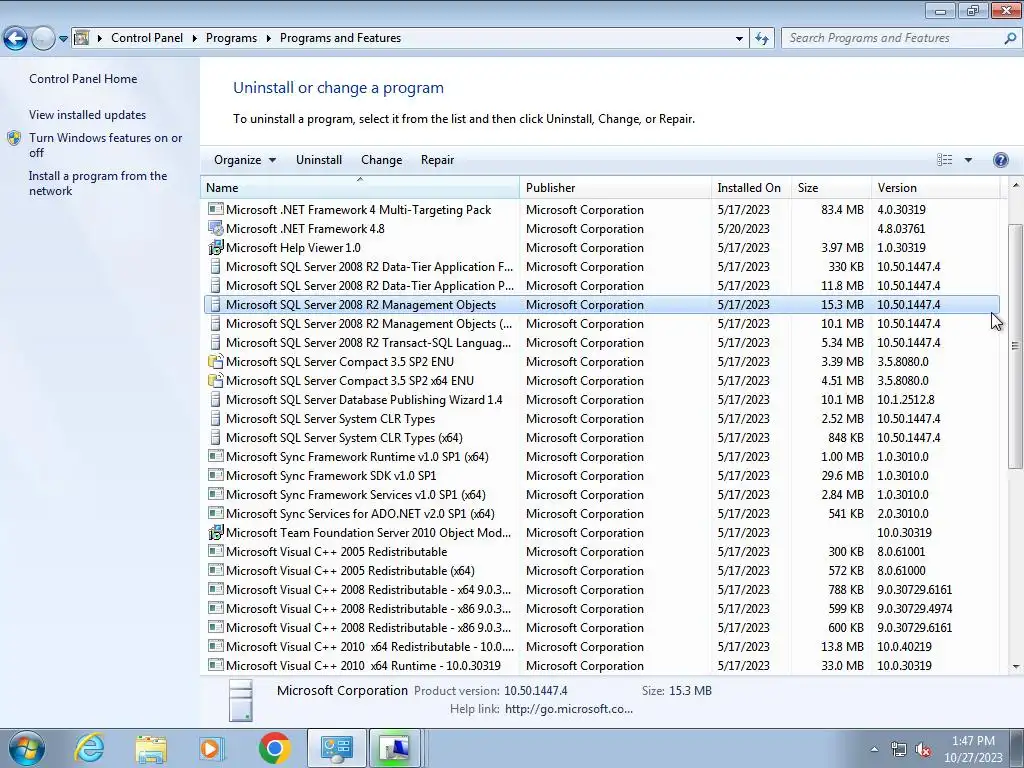The width and height of the screenshot is (1024, 768).
Task: Sort by the Name column header
Action: (x=360, y=187)
